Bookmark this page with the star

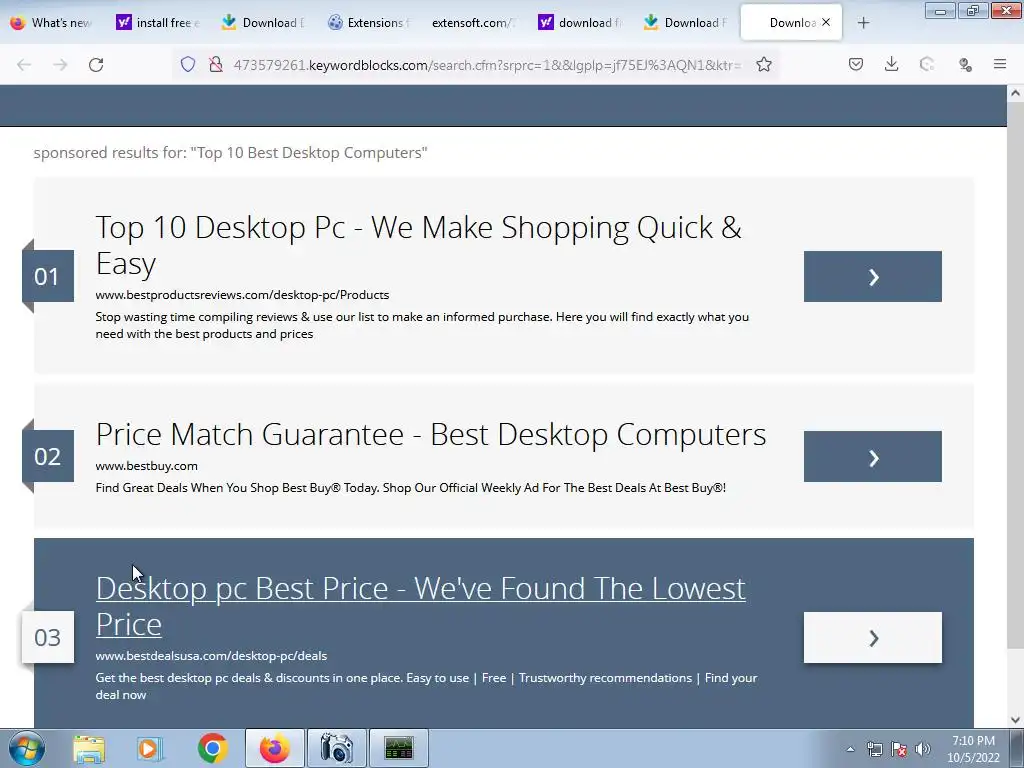[x=763, y=65]
